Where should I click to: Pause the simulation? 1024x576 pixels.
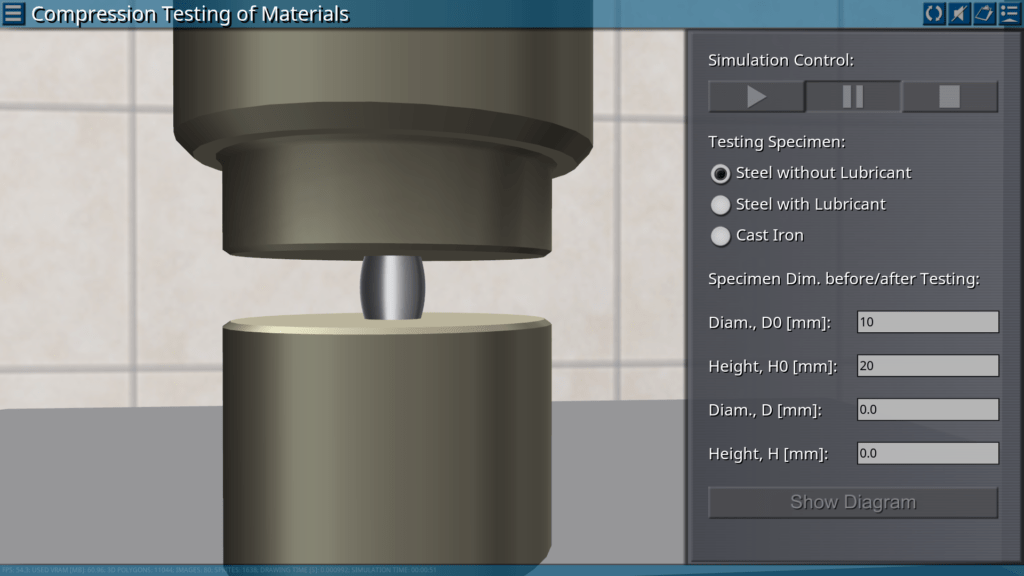(x=853, y=97)
